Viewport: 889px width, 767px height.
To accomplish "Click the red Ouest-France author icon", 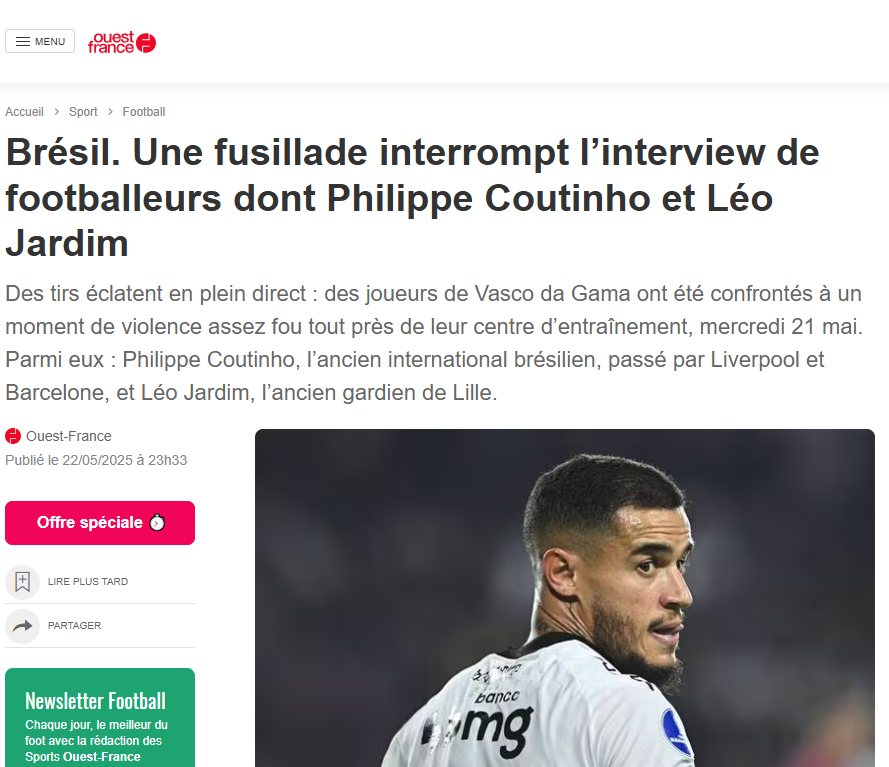I will [x=13, y=436].
